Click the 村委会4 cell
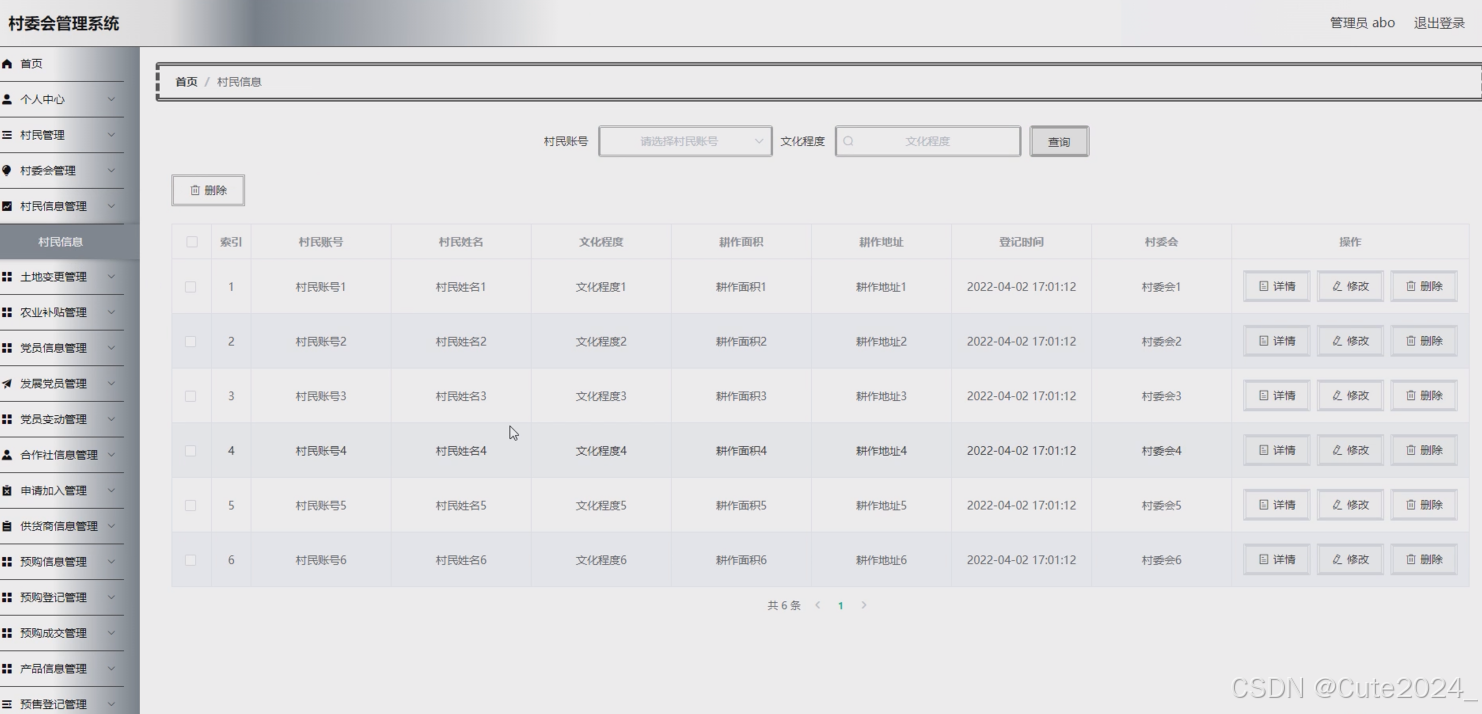This screenshot has height=714, width=1482. [1161, 451]
